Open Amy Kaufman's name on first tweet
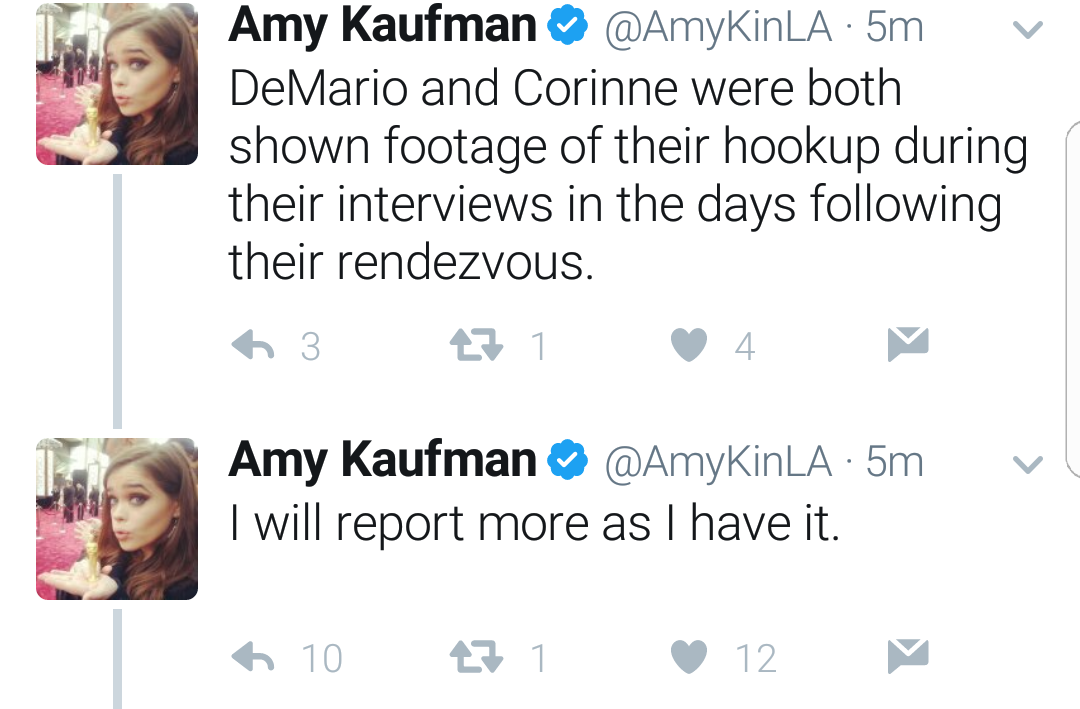Screen dimensions: 1080x709 coord(382,26)
